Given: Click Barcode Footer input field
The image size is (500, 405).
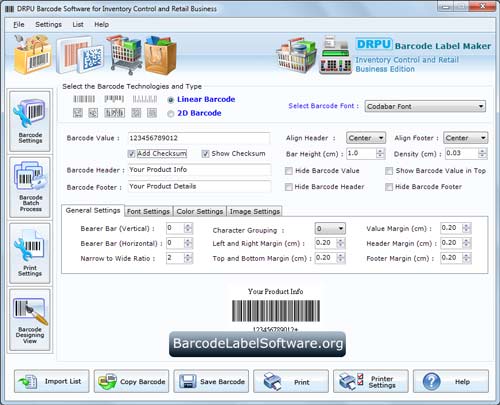Looking at the screenshot, I should 199,186.
